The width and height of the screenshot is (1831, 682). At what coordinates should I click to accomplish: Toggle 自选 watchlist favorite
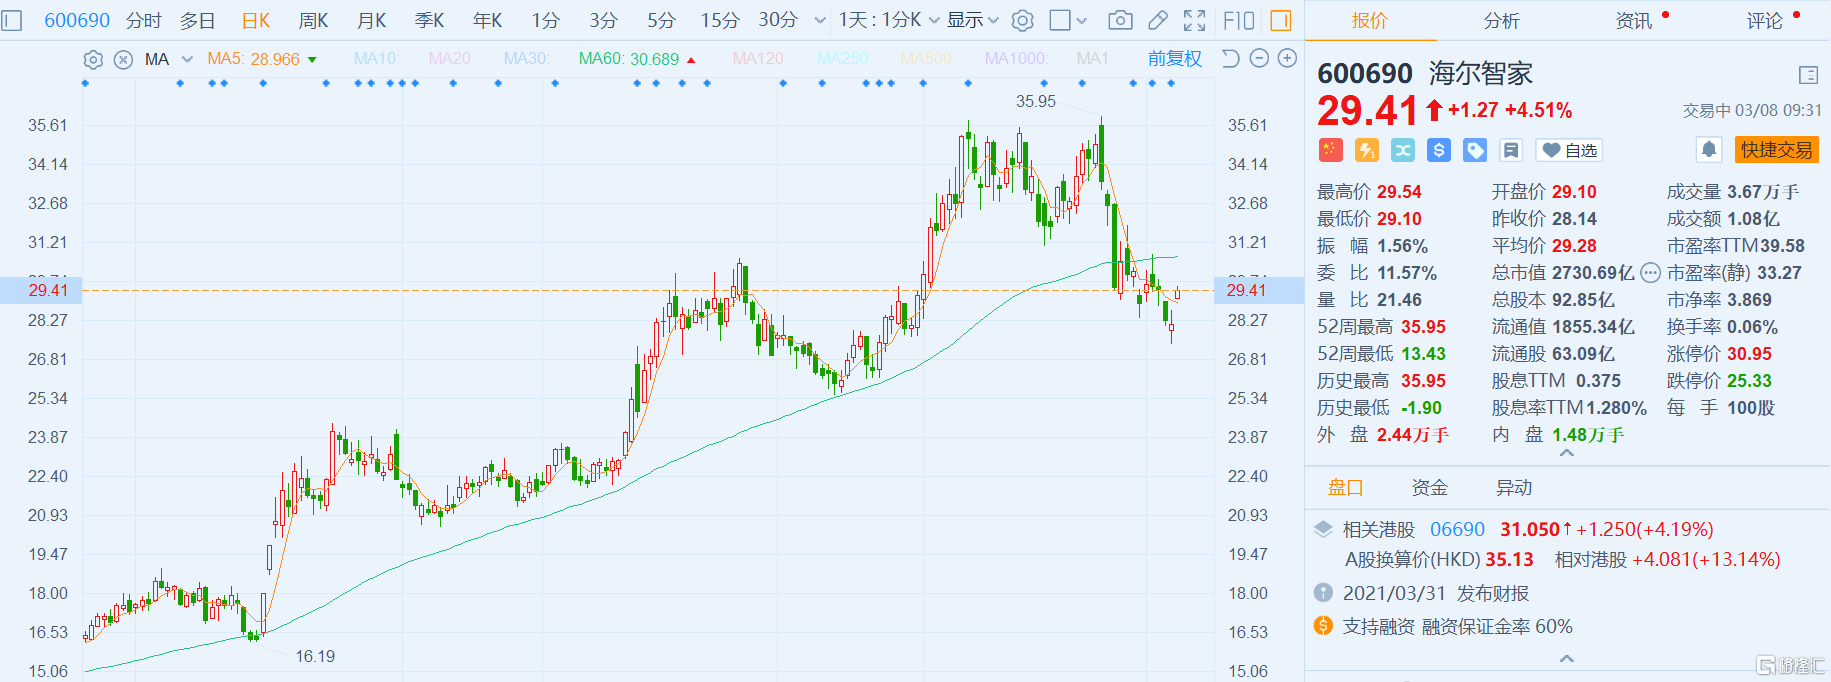(1569, 150)
